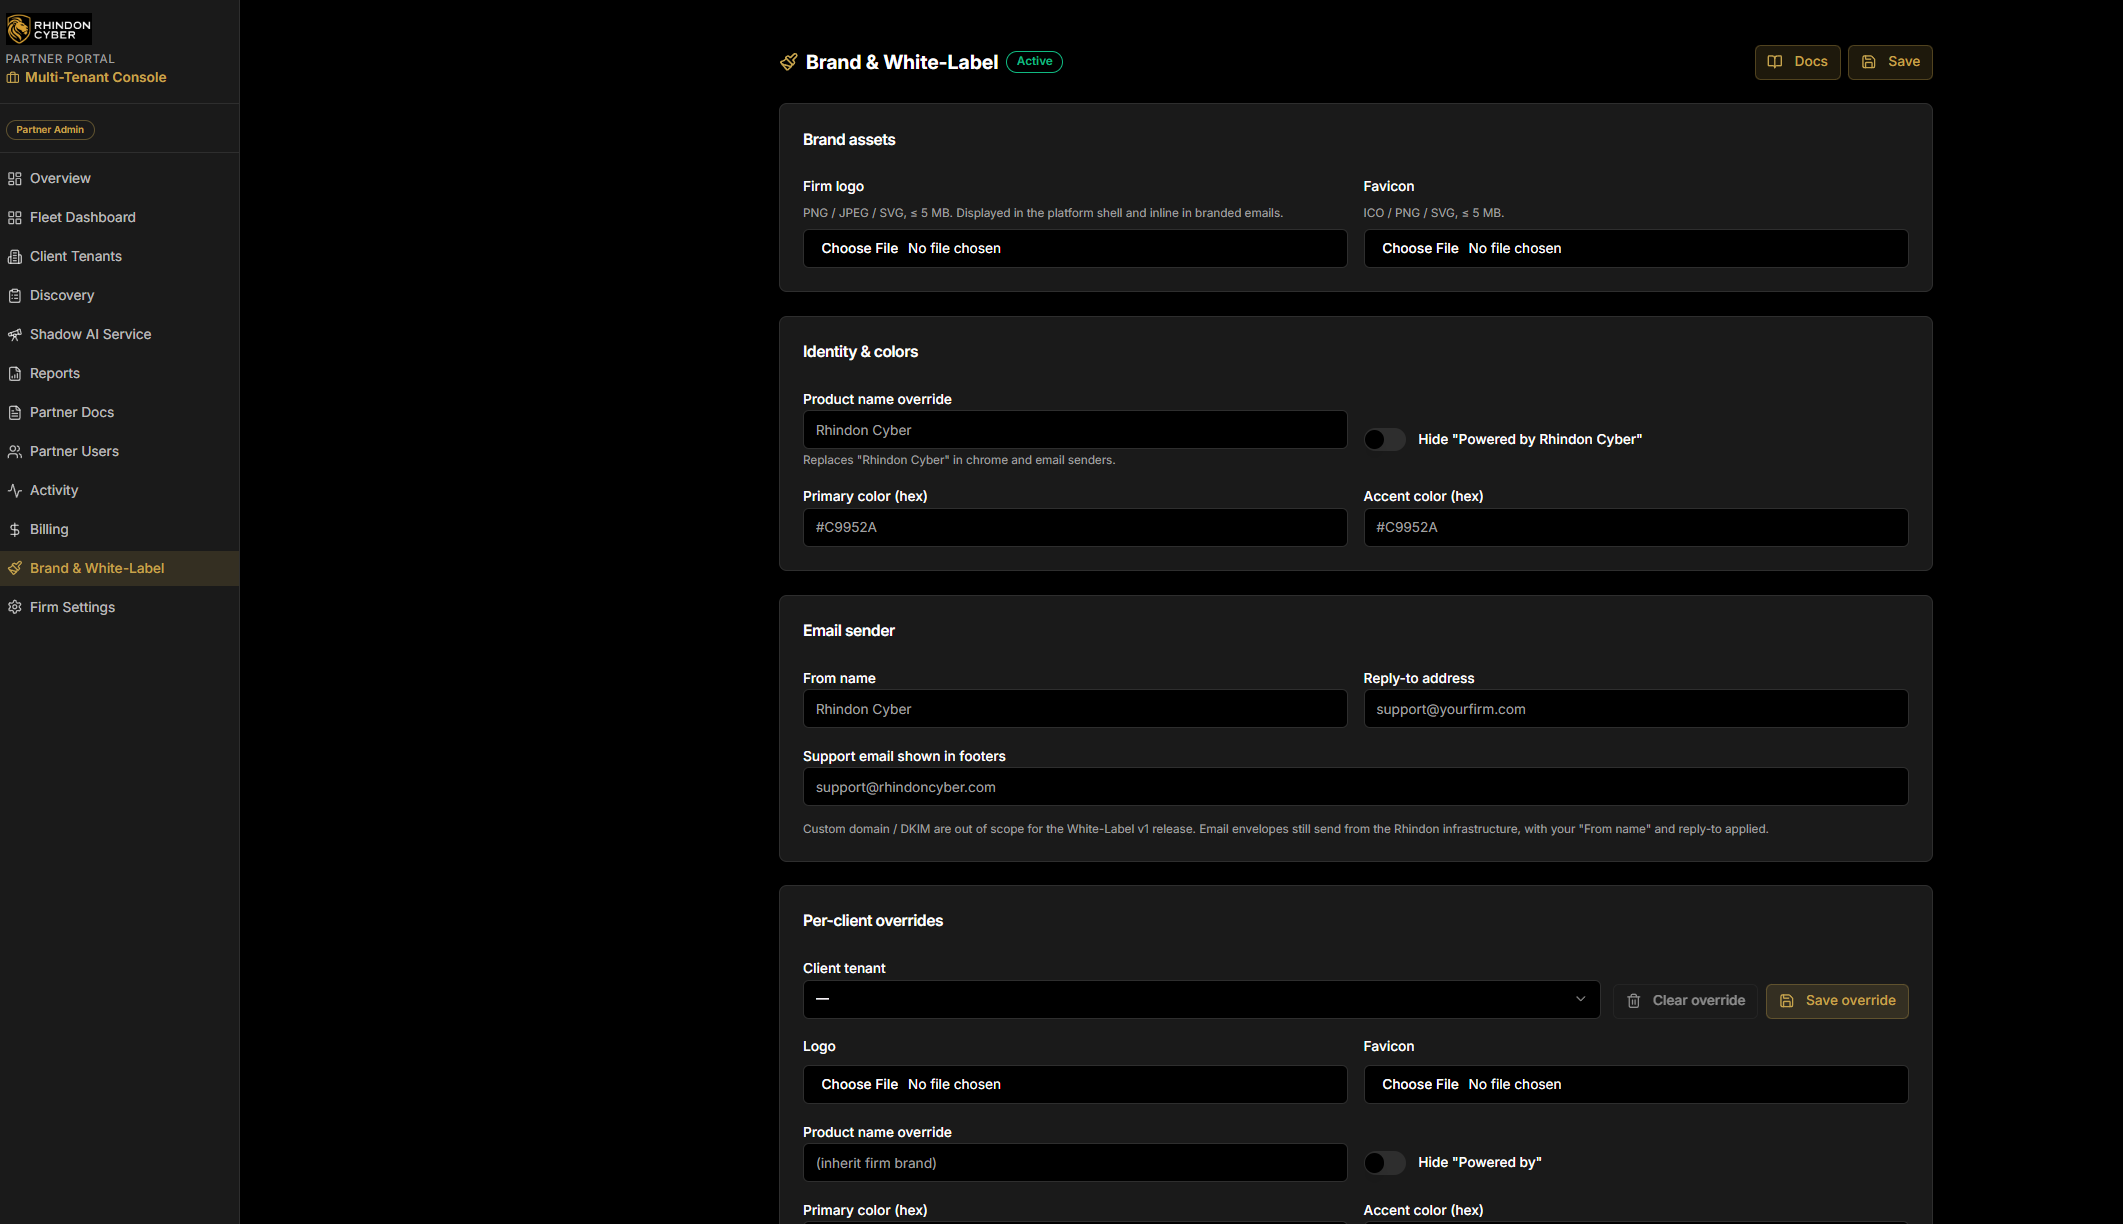
Task: Click the Shadow AI Service telescope icon
Action: 14,335
